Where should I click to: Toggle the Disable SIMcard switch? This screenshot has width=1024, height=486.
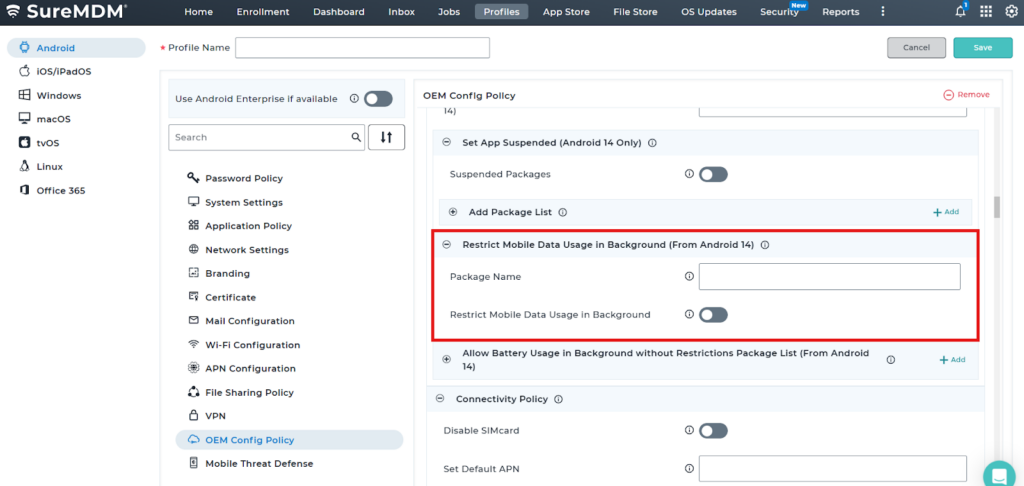(x=713, y=431)
